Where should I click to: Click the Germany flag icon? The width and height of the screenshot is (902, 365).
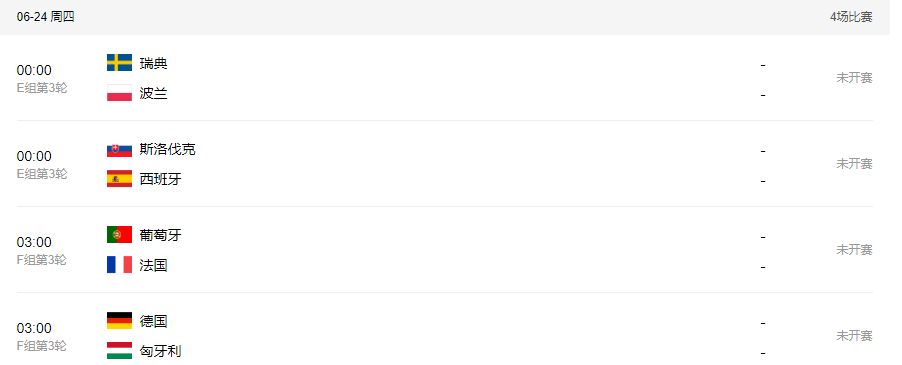point(119,321)
